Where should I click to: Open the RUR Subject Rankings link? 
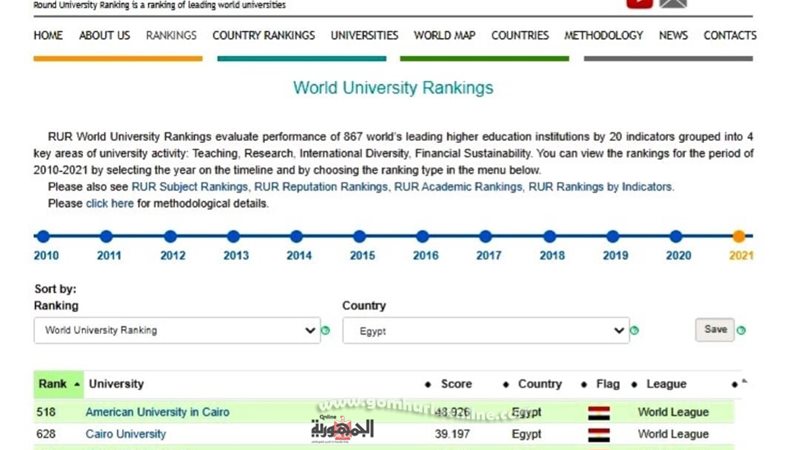190,187
